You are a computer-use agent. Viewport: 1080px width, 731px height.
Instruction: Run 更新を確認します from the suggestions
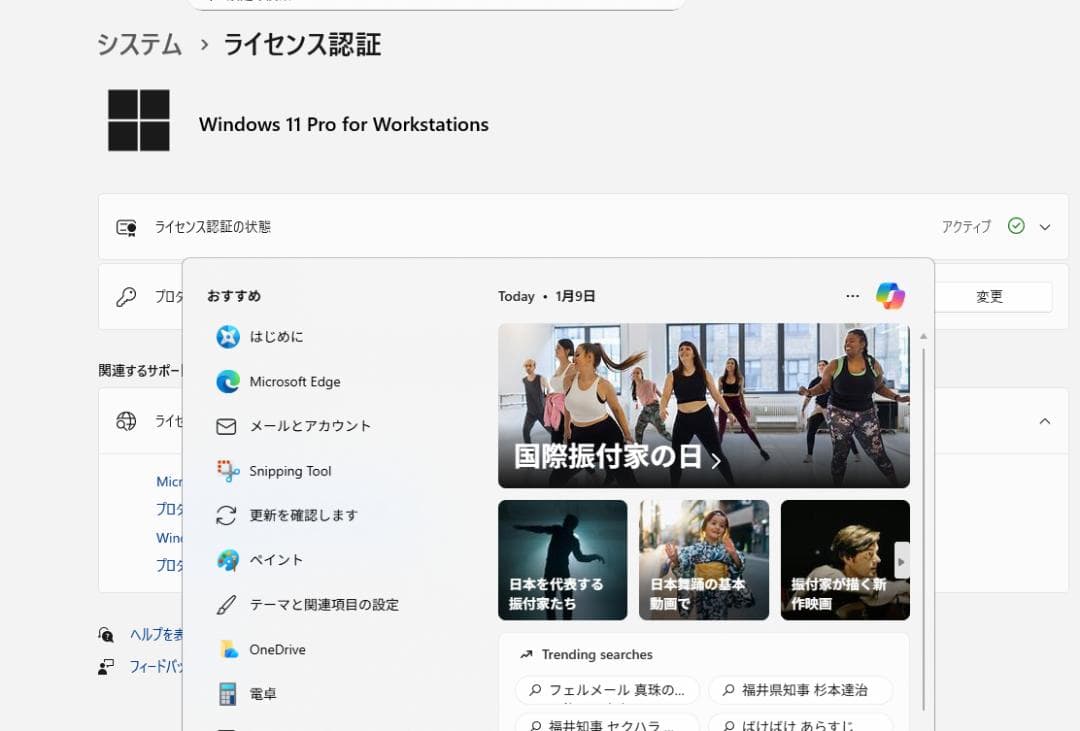(x=305, y=515)
